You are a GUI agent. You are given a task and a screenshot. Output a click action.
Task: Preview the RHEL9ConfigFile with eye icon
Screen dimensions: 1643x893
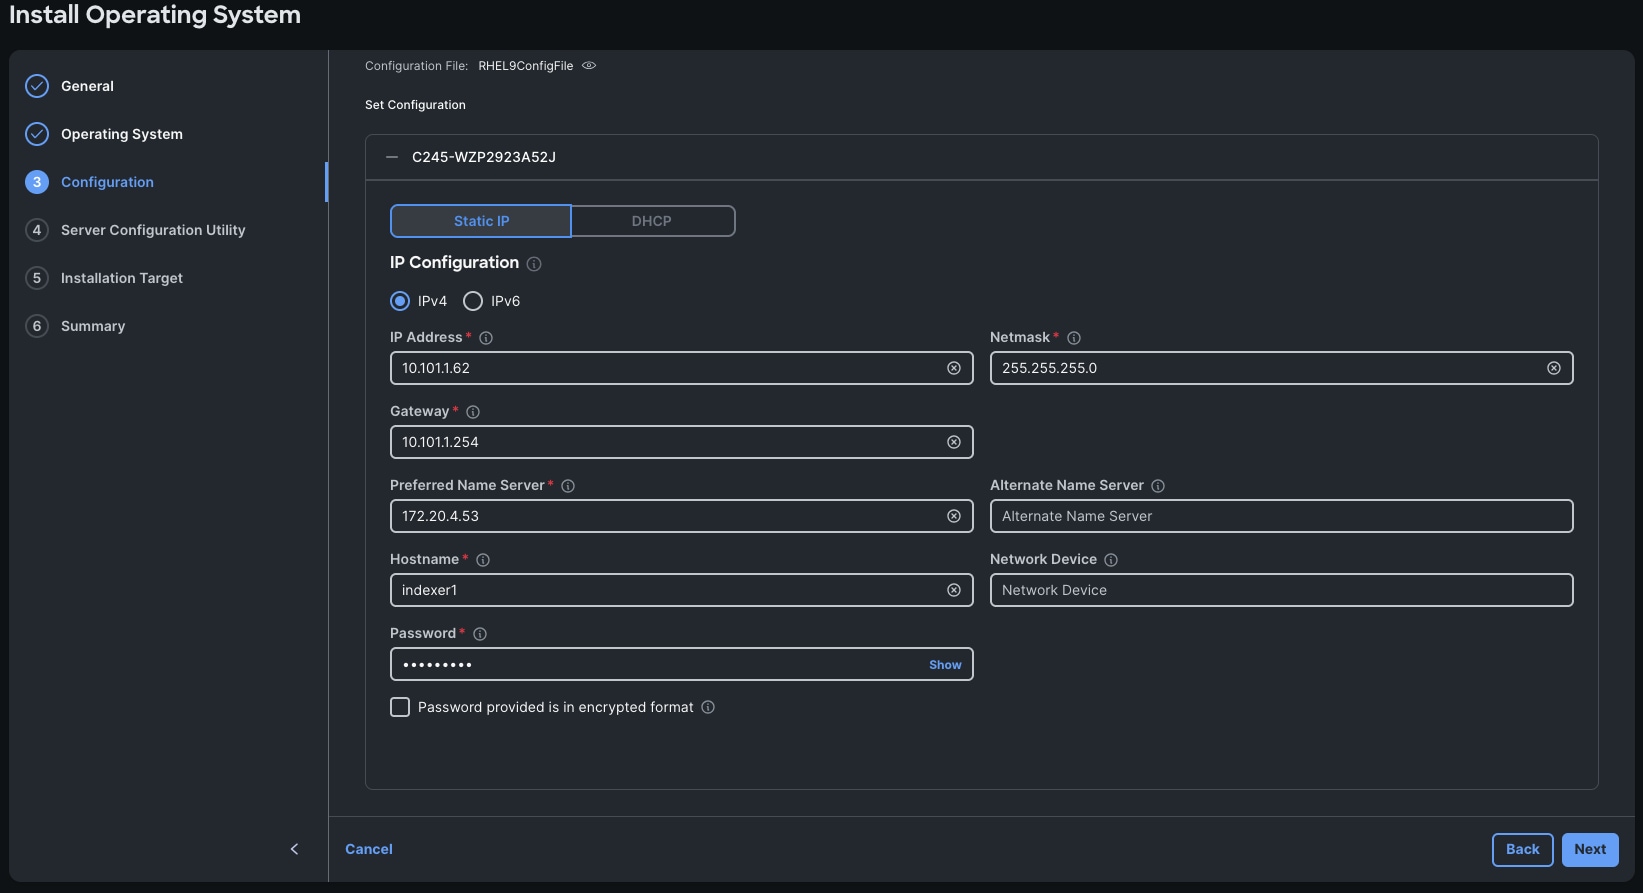point(589,66)
